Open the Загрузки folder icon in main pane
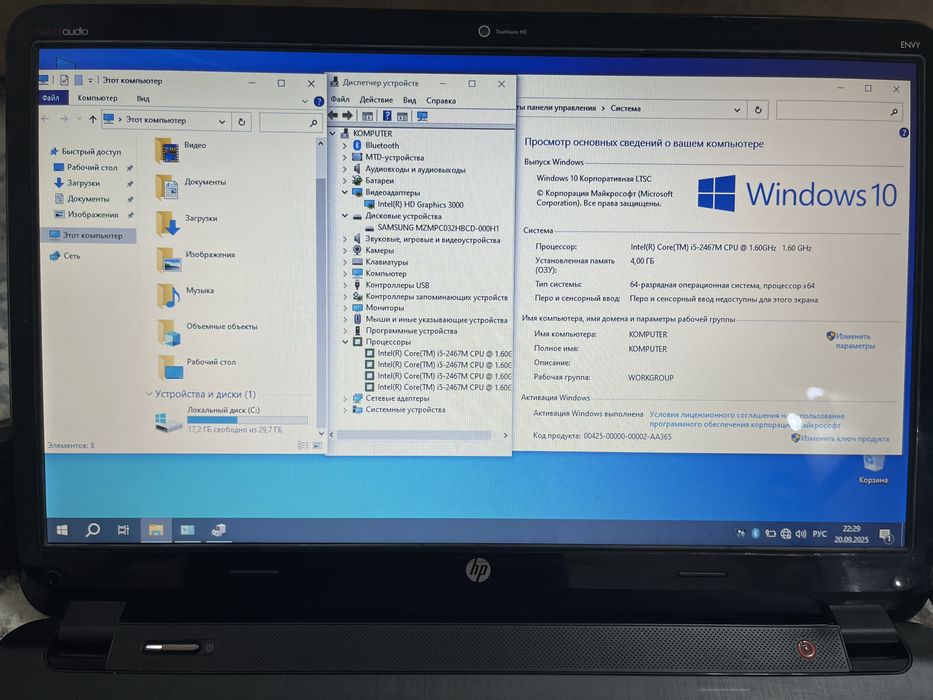The width and height of the screenshot is (933, 700). pos(168,223)
